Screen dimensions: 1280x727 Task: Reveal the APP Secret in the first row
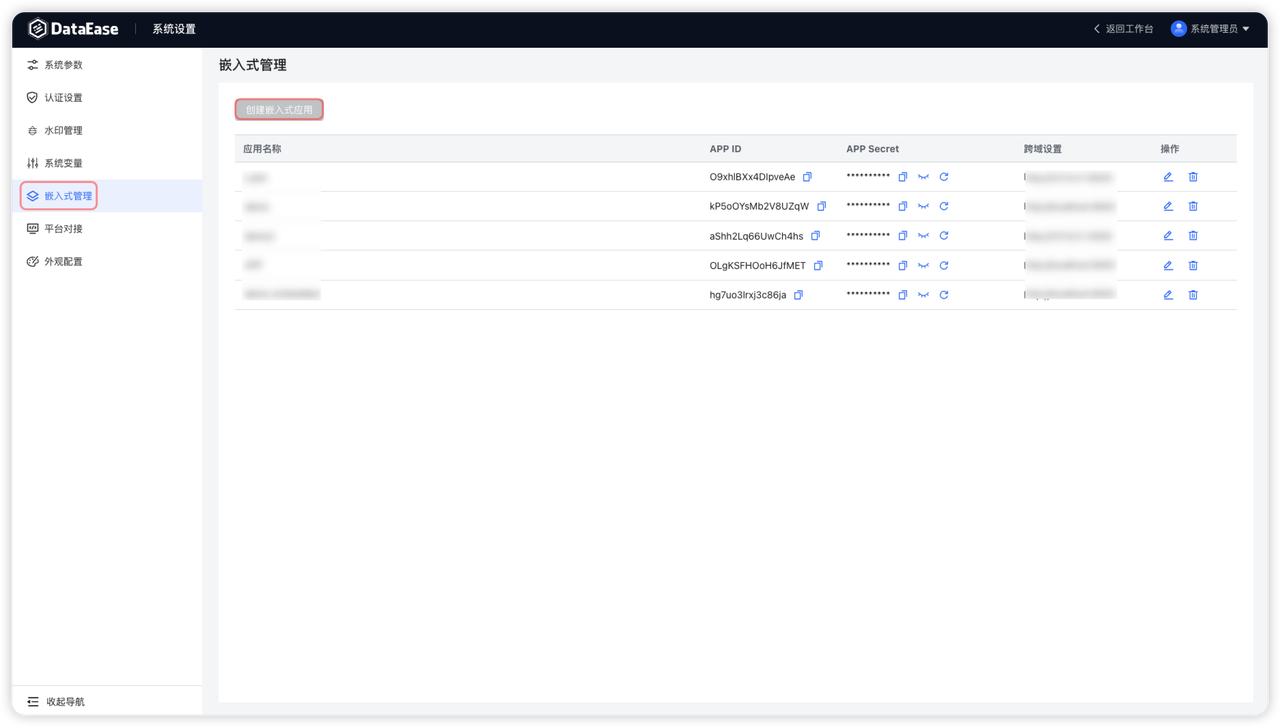tap(923, 177)
